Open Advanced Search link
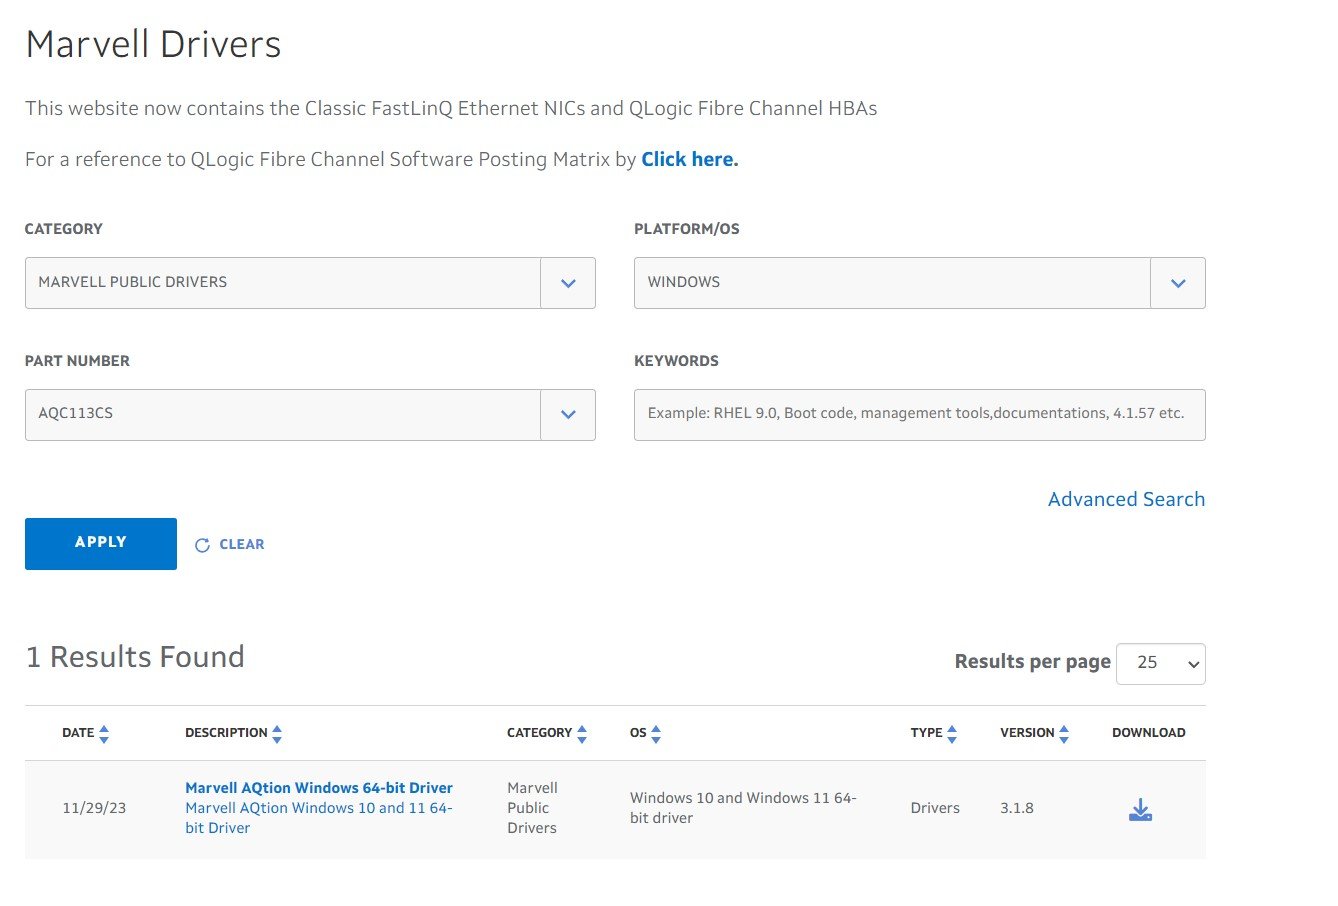Screen dimensions: 1338x906 1126,499
